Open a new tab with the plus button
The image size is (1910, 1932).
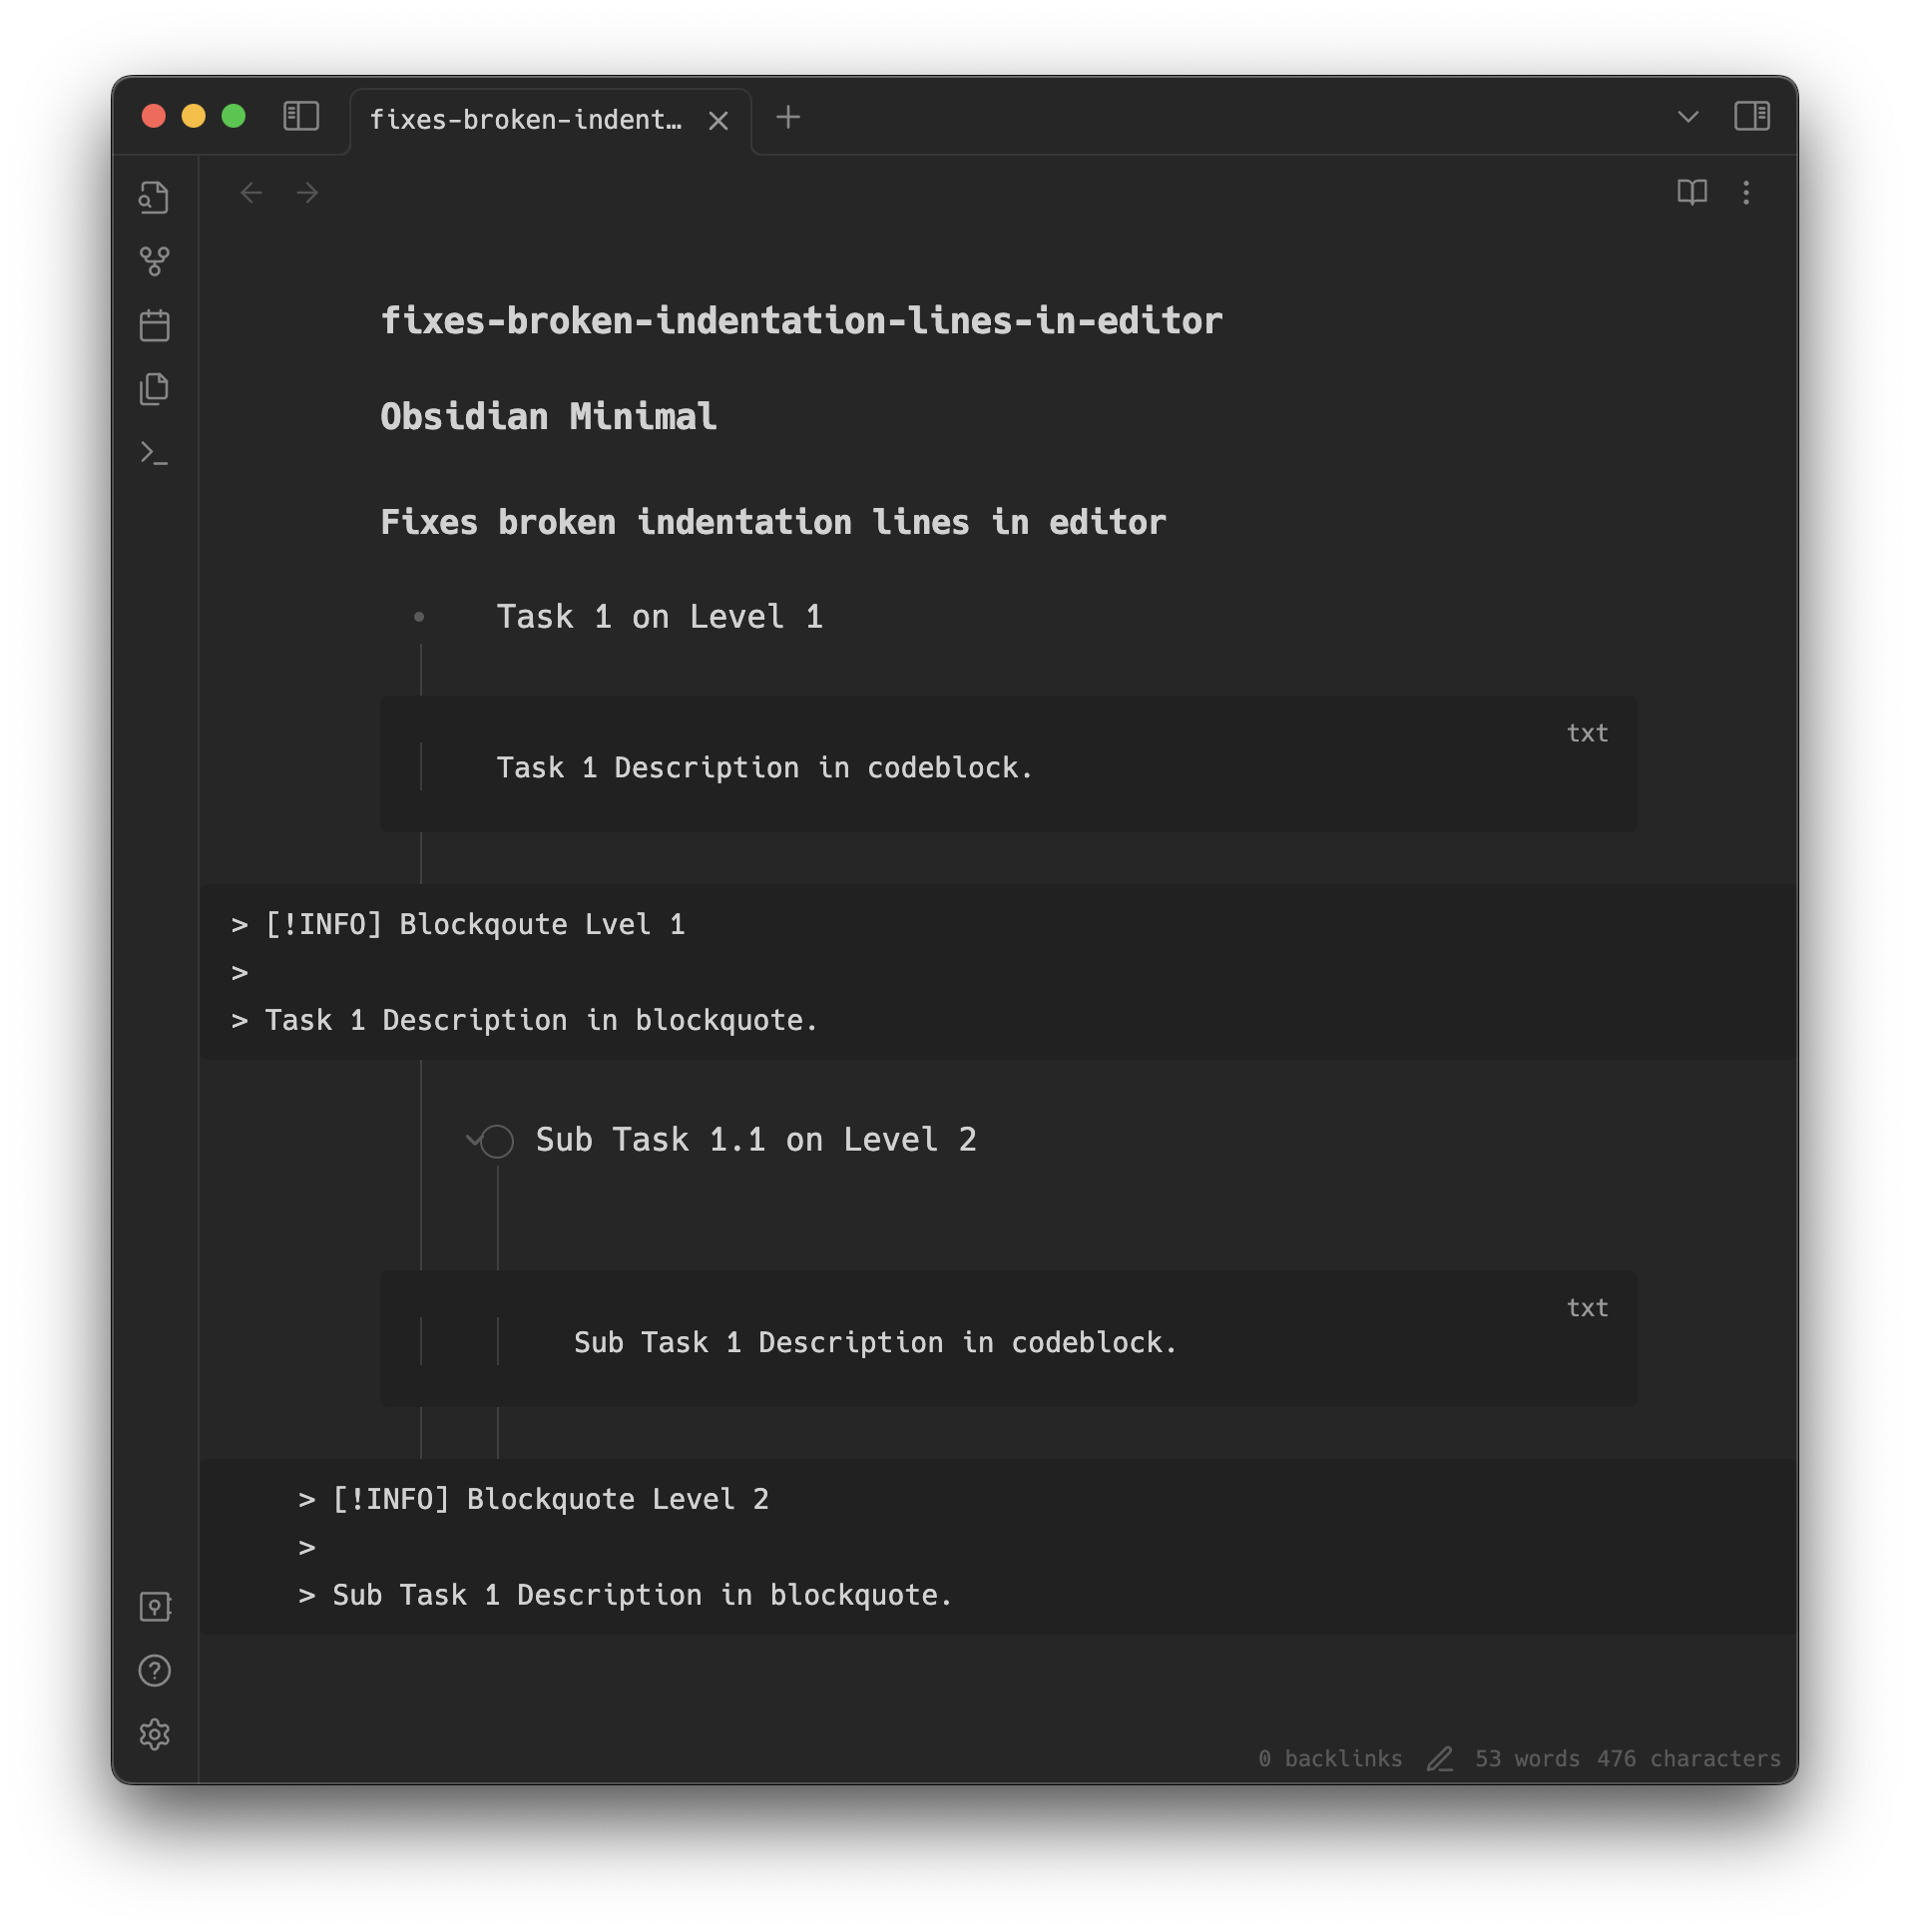point(789,117)
